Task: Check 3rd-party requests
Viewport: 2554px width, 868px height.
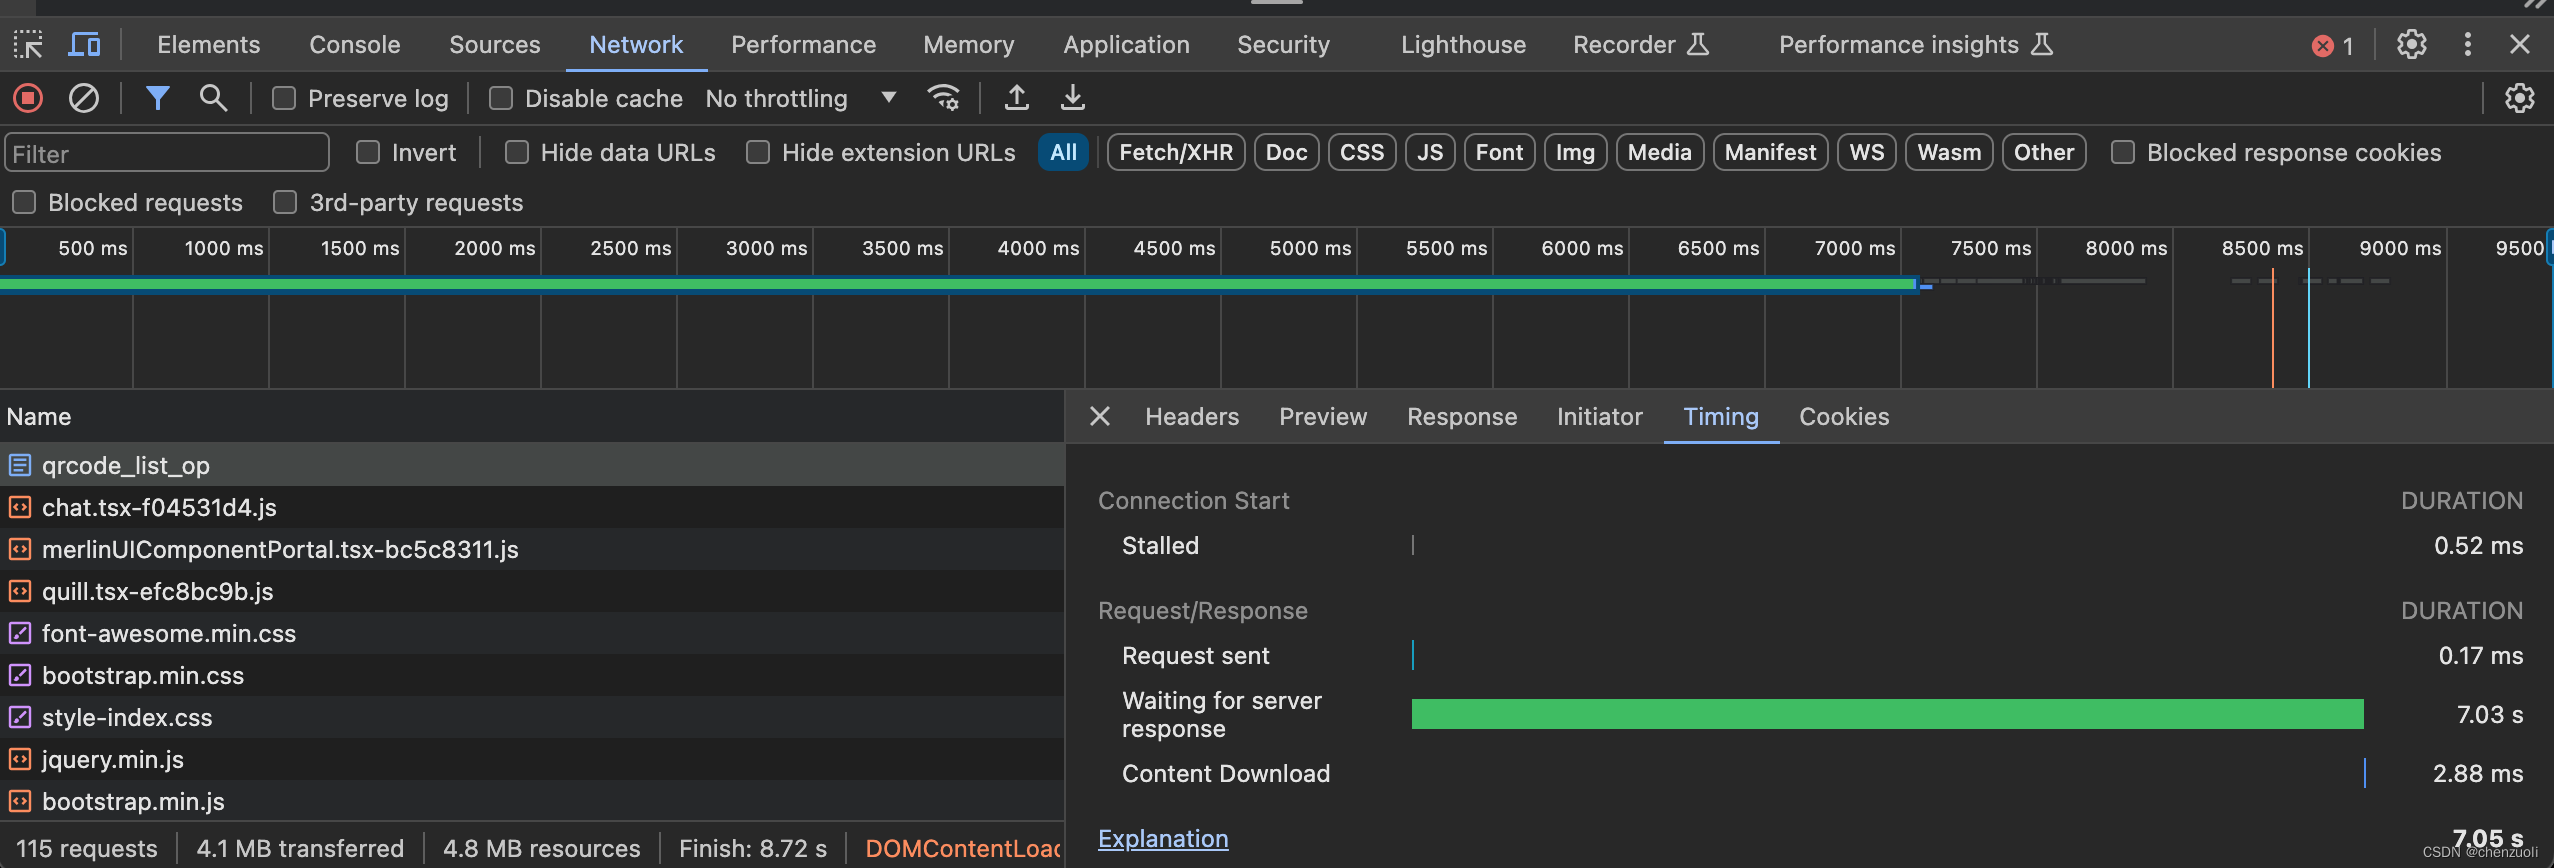Action: pyautogui.click(x=285, y=202)
